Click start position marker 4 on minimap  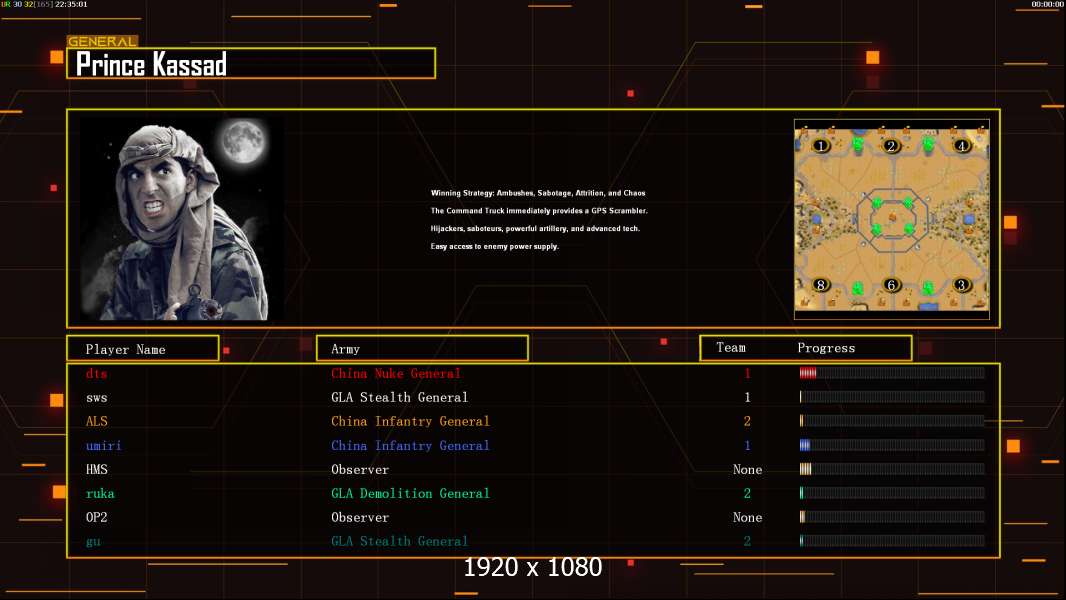[x=961, y=145]
